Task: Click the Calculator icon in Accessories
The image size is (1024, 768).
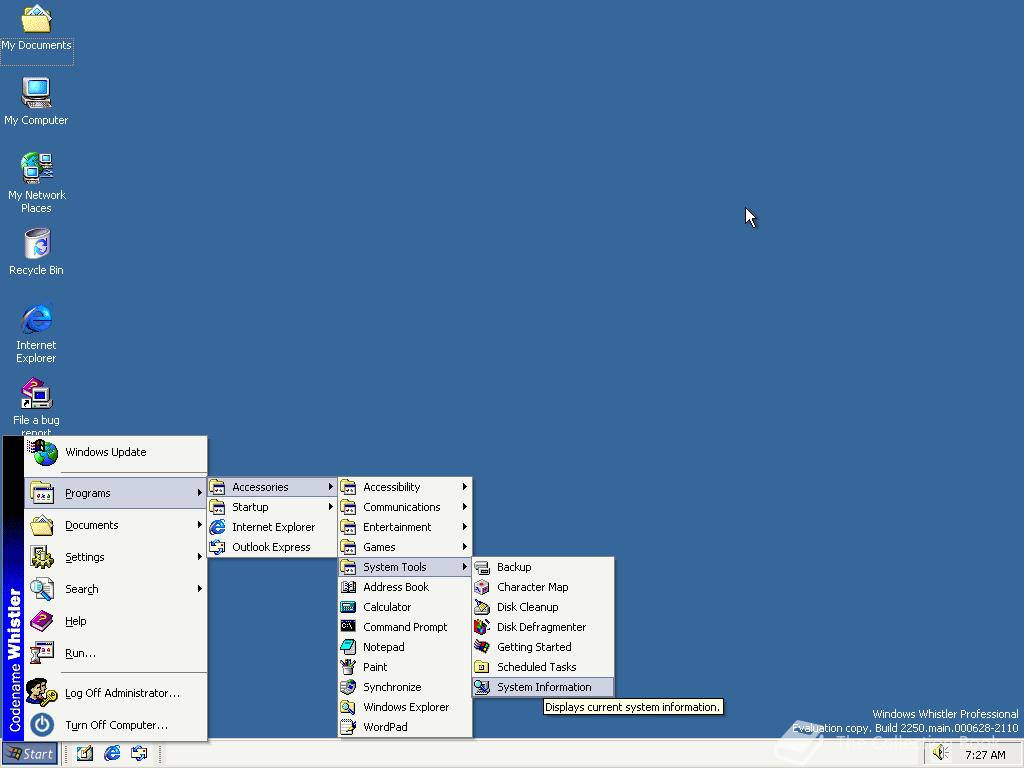Action: point(348,607)
